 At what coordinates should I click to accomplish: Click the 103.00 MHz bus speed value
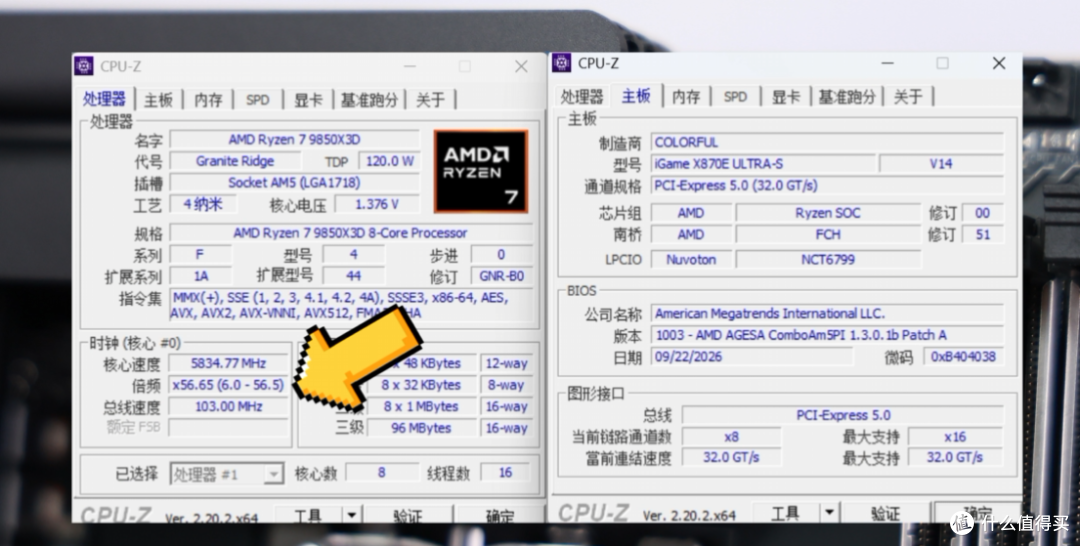[x=229, y=406]
